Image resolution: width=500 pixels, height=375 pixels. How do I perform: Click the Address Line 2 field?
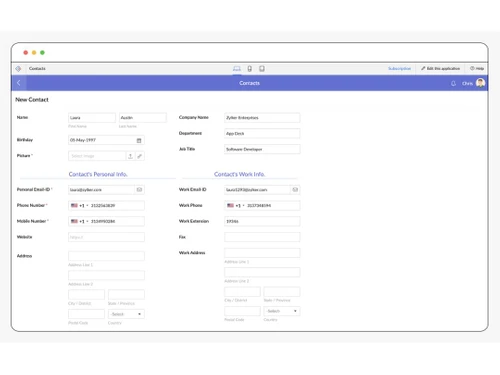click(x=106, y=275)
